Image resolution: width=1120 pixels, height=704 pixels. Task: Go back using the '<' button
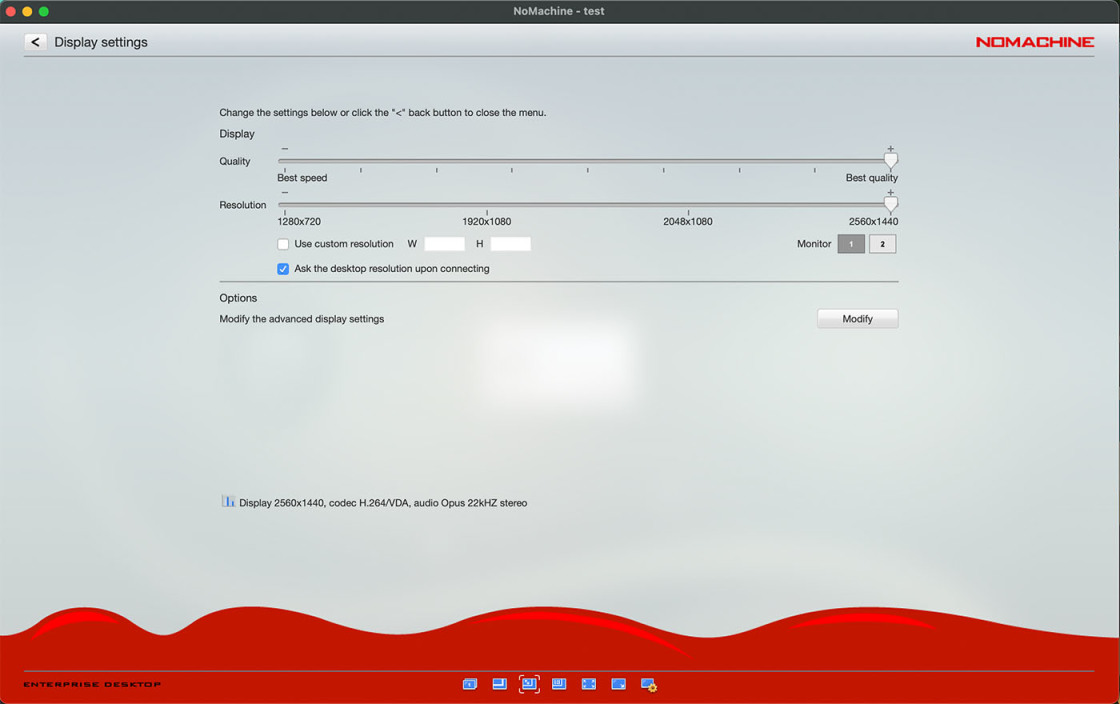(36, 42)
